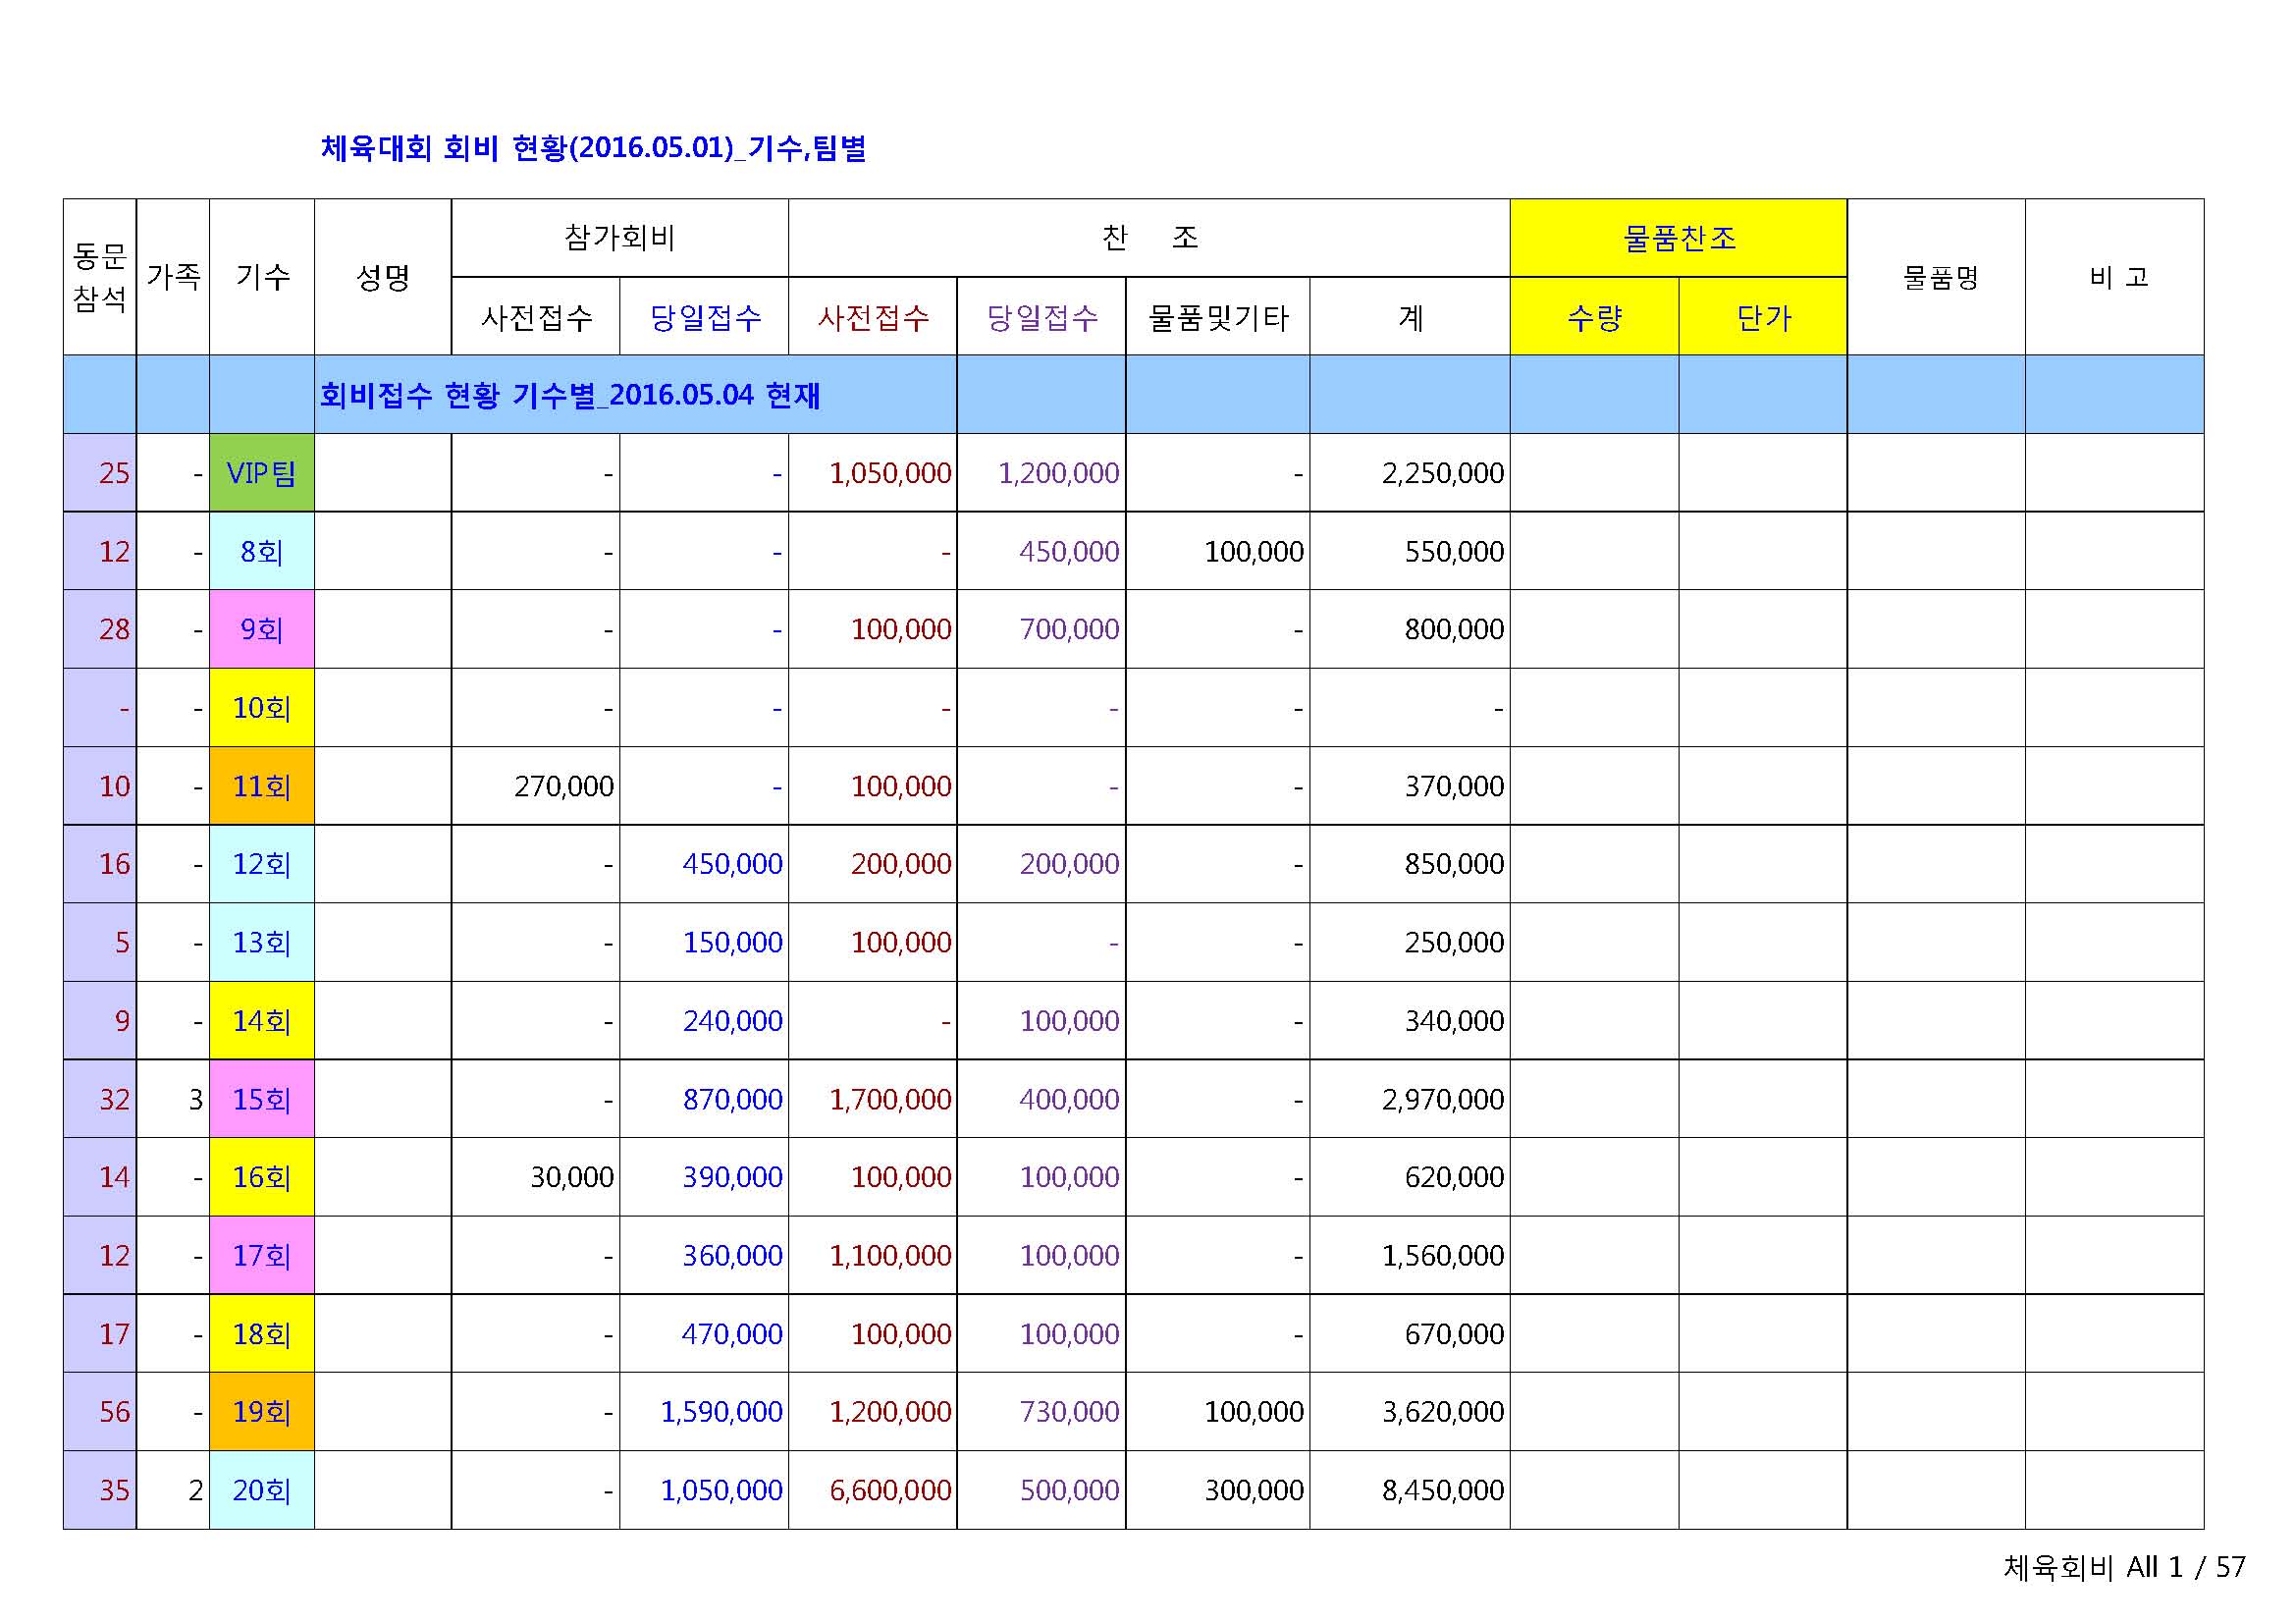Select the 성명 column header
Viewport: 2296px width, 1624px height.
coord(383,277)
